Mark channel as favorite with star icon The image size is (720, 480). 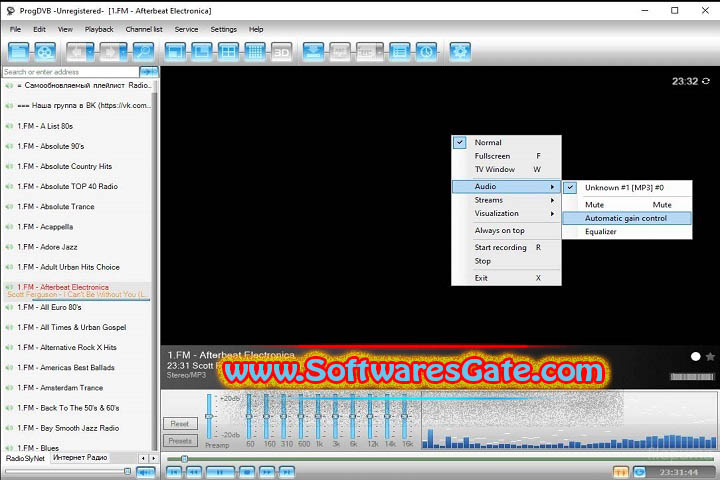pos(710,356)
